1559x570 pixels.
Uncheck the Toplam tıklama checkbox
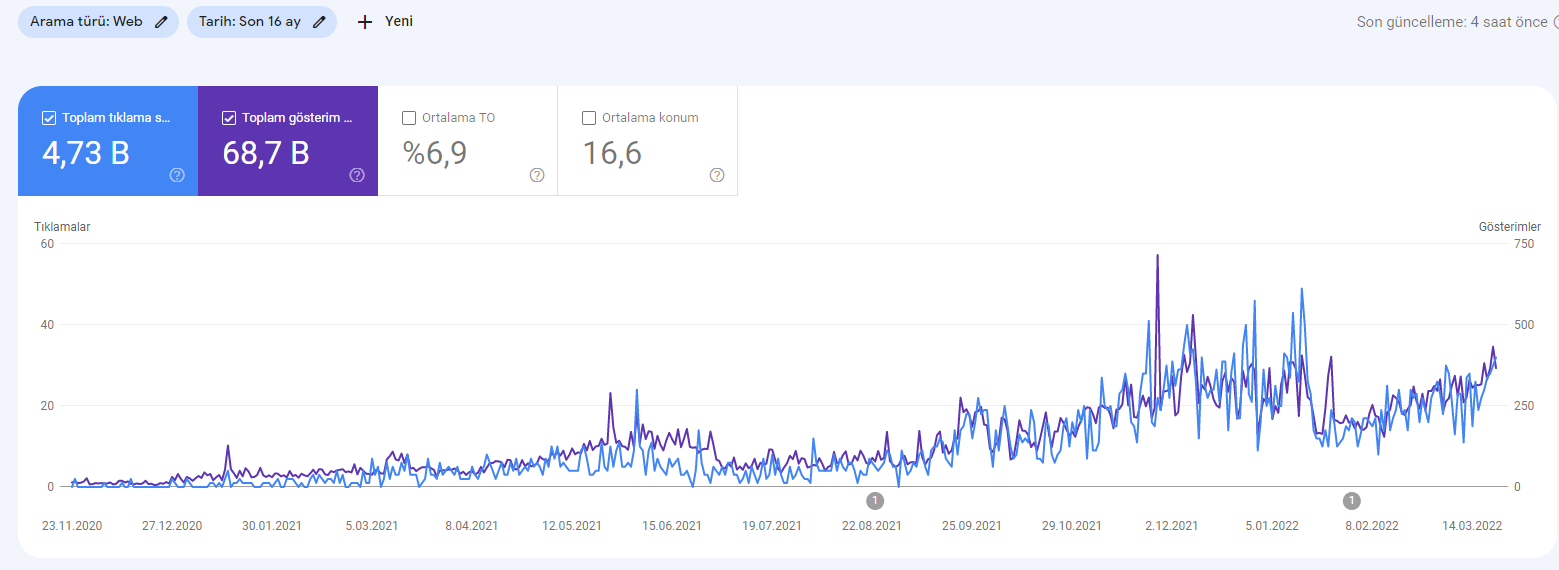coord(49,118)
